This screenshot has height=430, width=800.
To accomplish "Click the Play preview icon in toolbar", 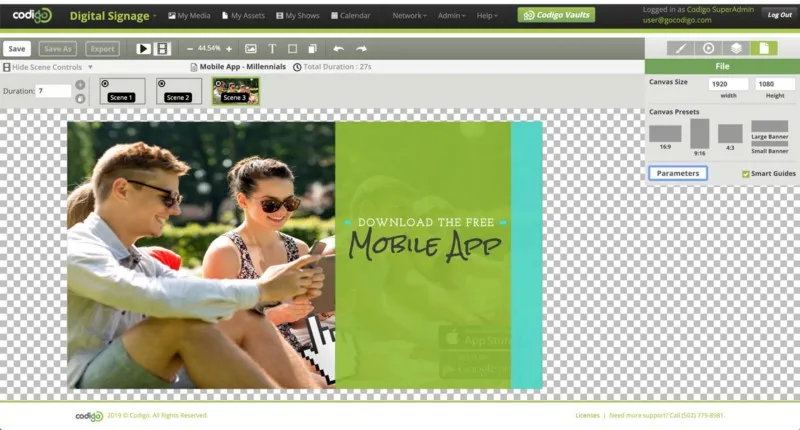I will [x=143, y=48].
